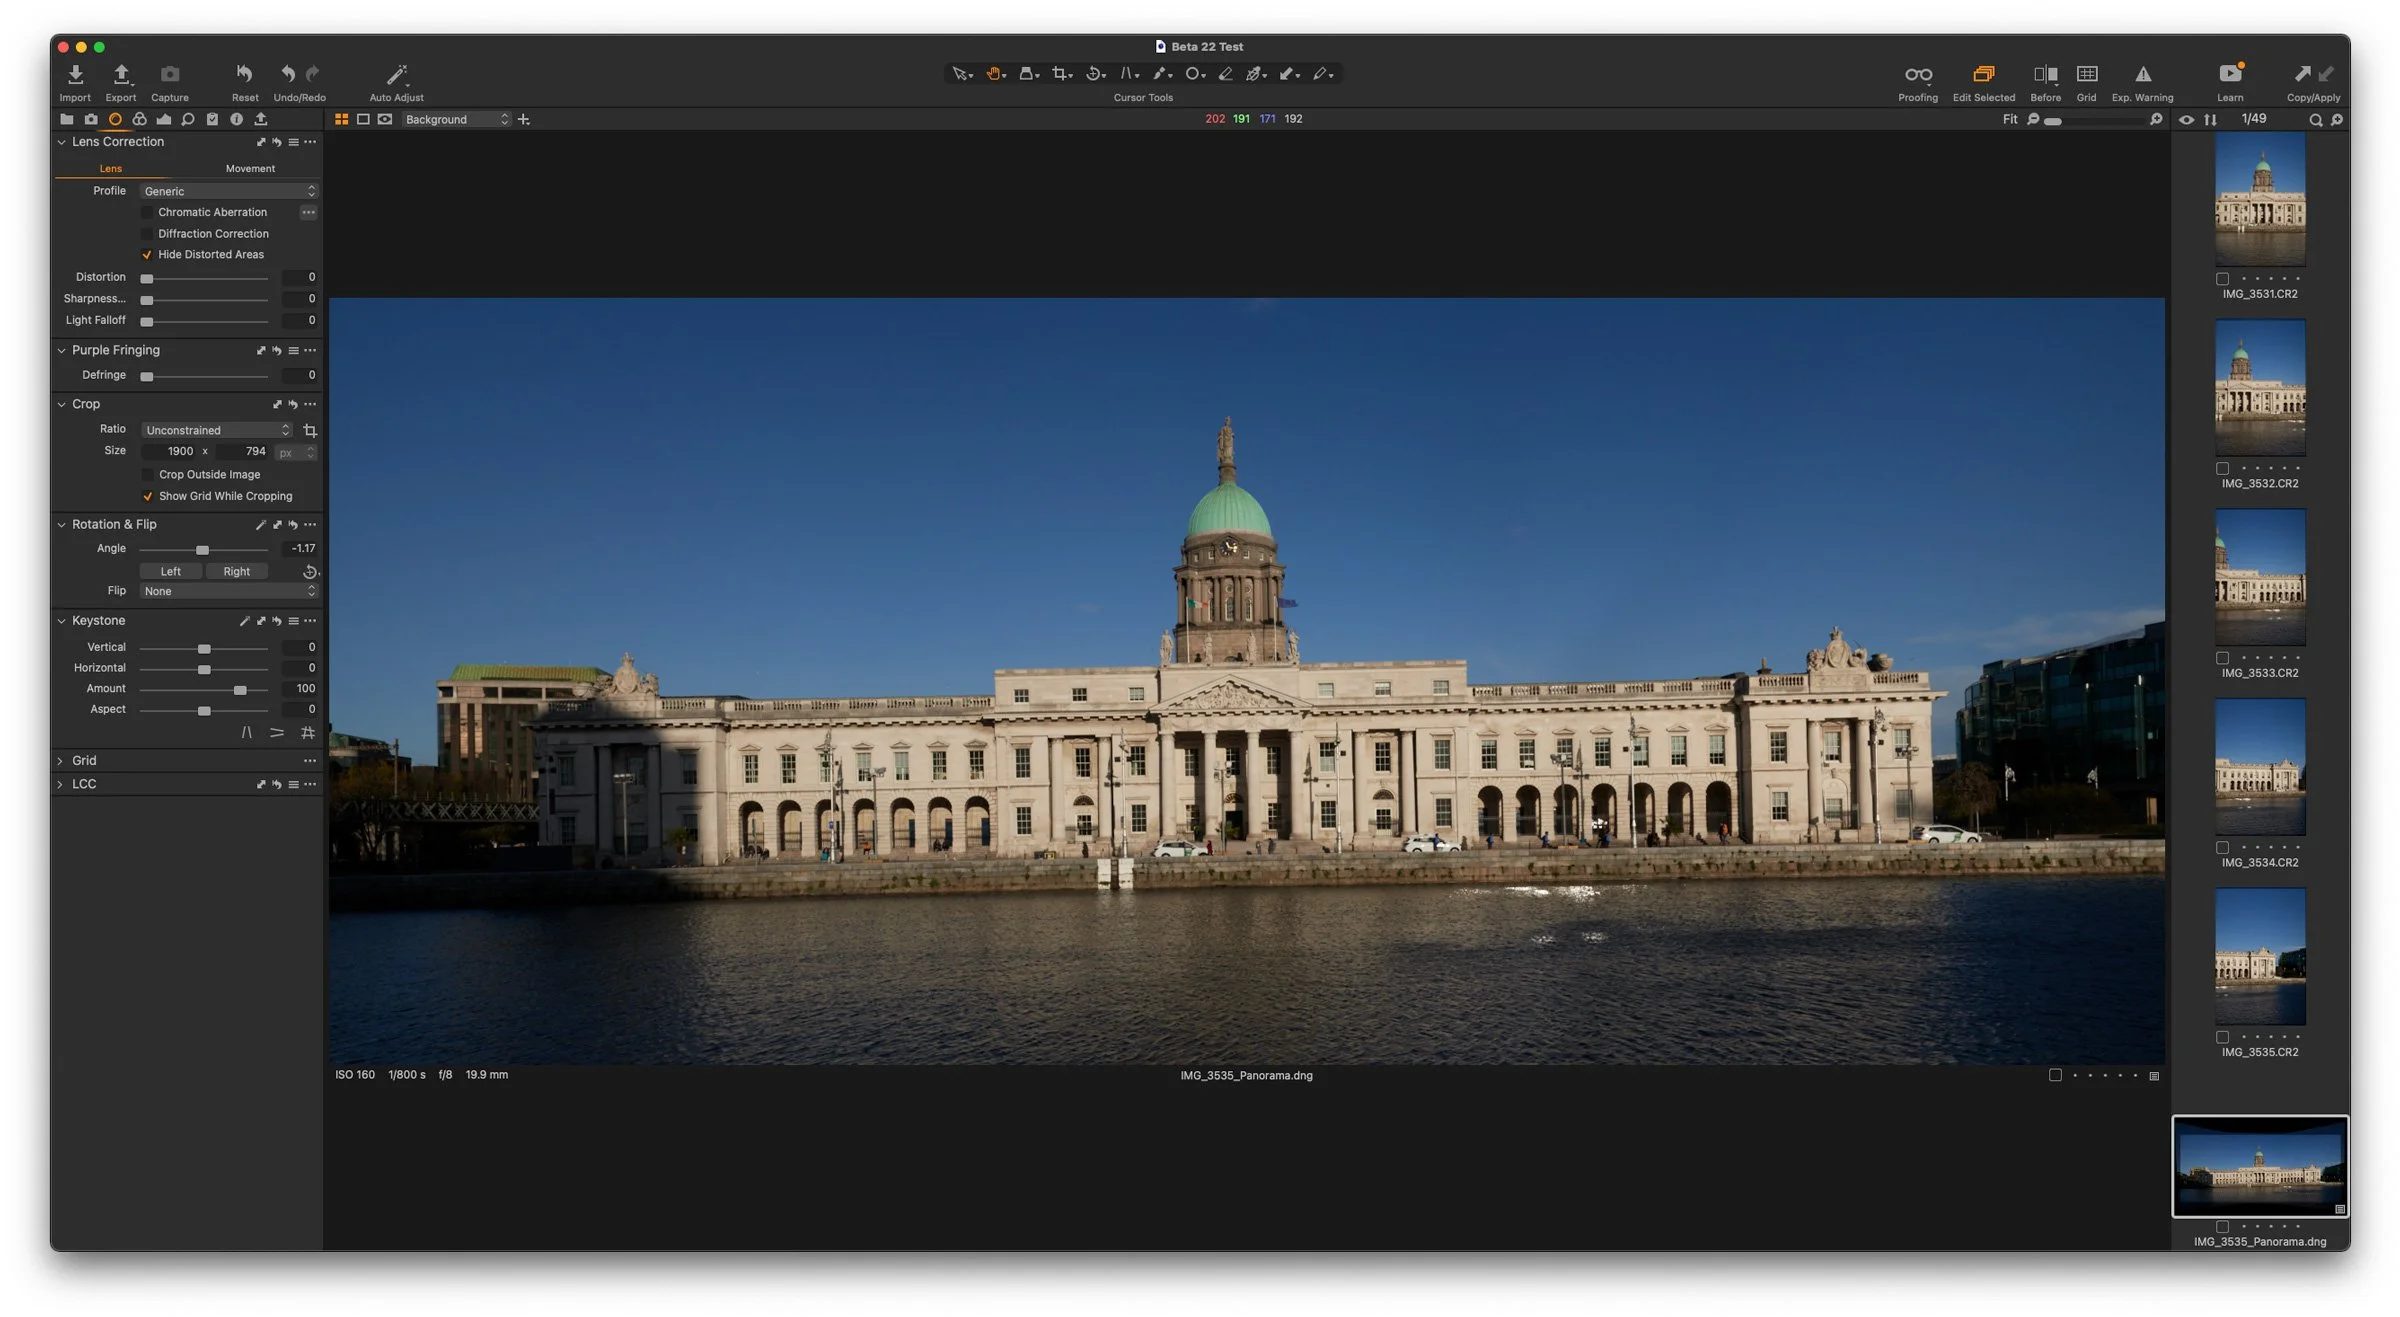Click the Before comparison icon
Screen dimensions: 2400x1317
point(2045,75)
